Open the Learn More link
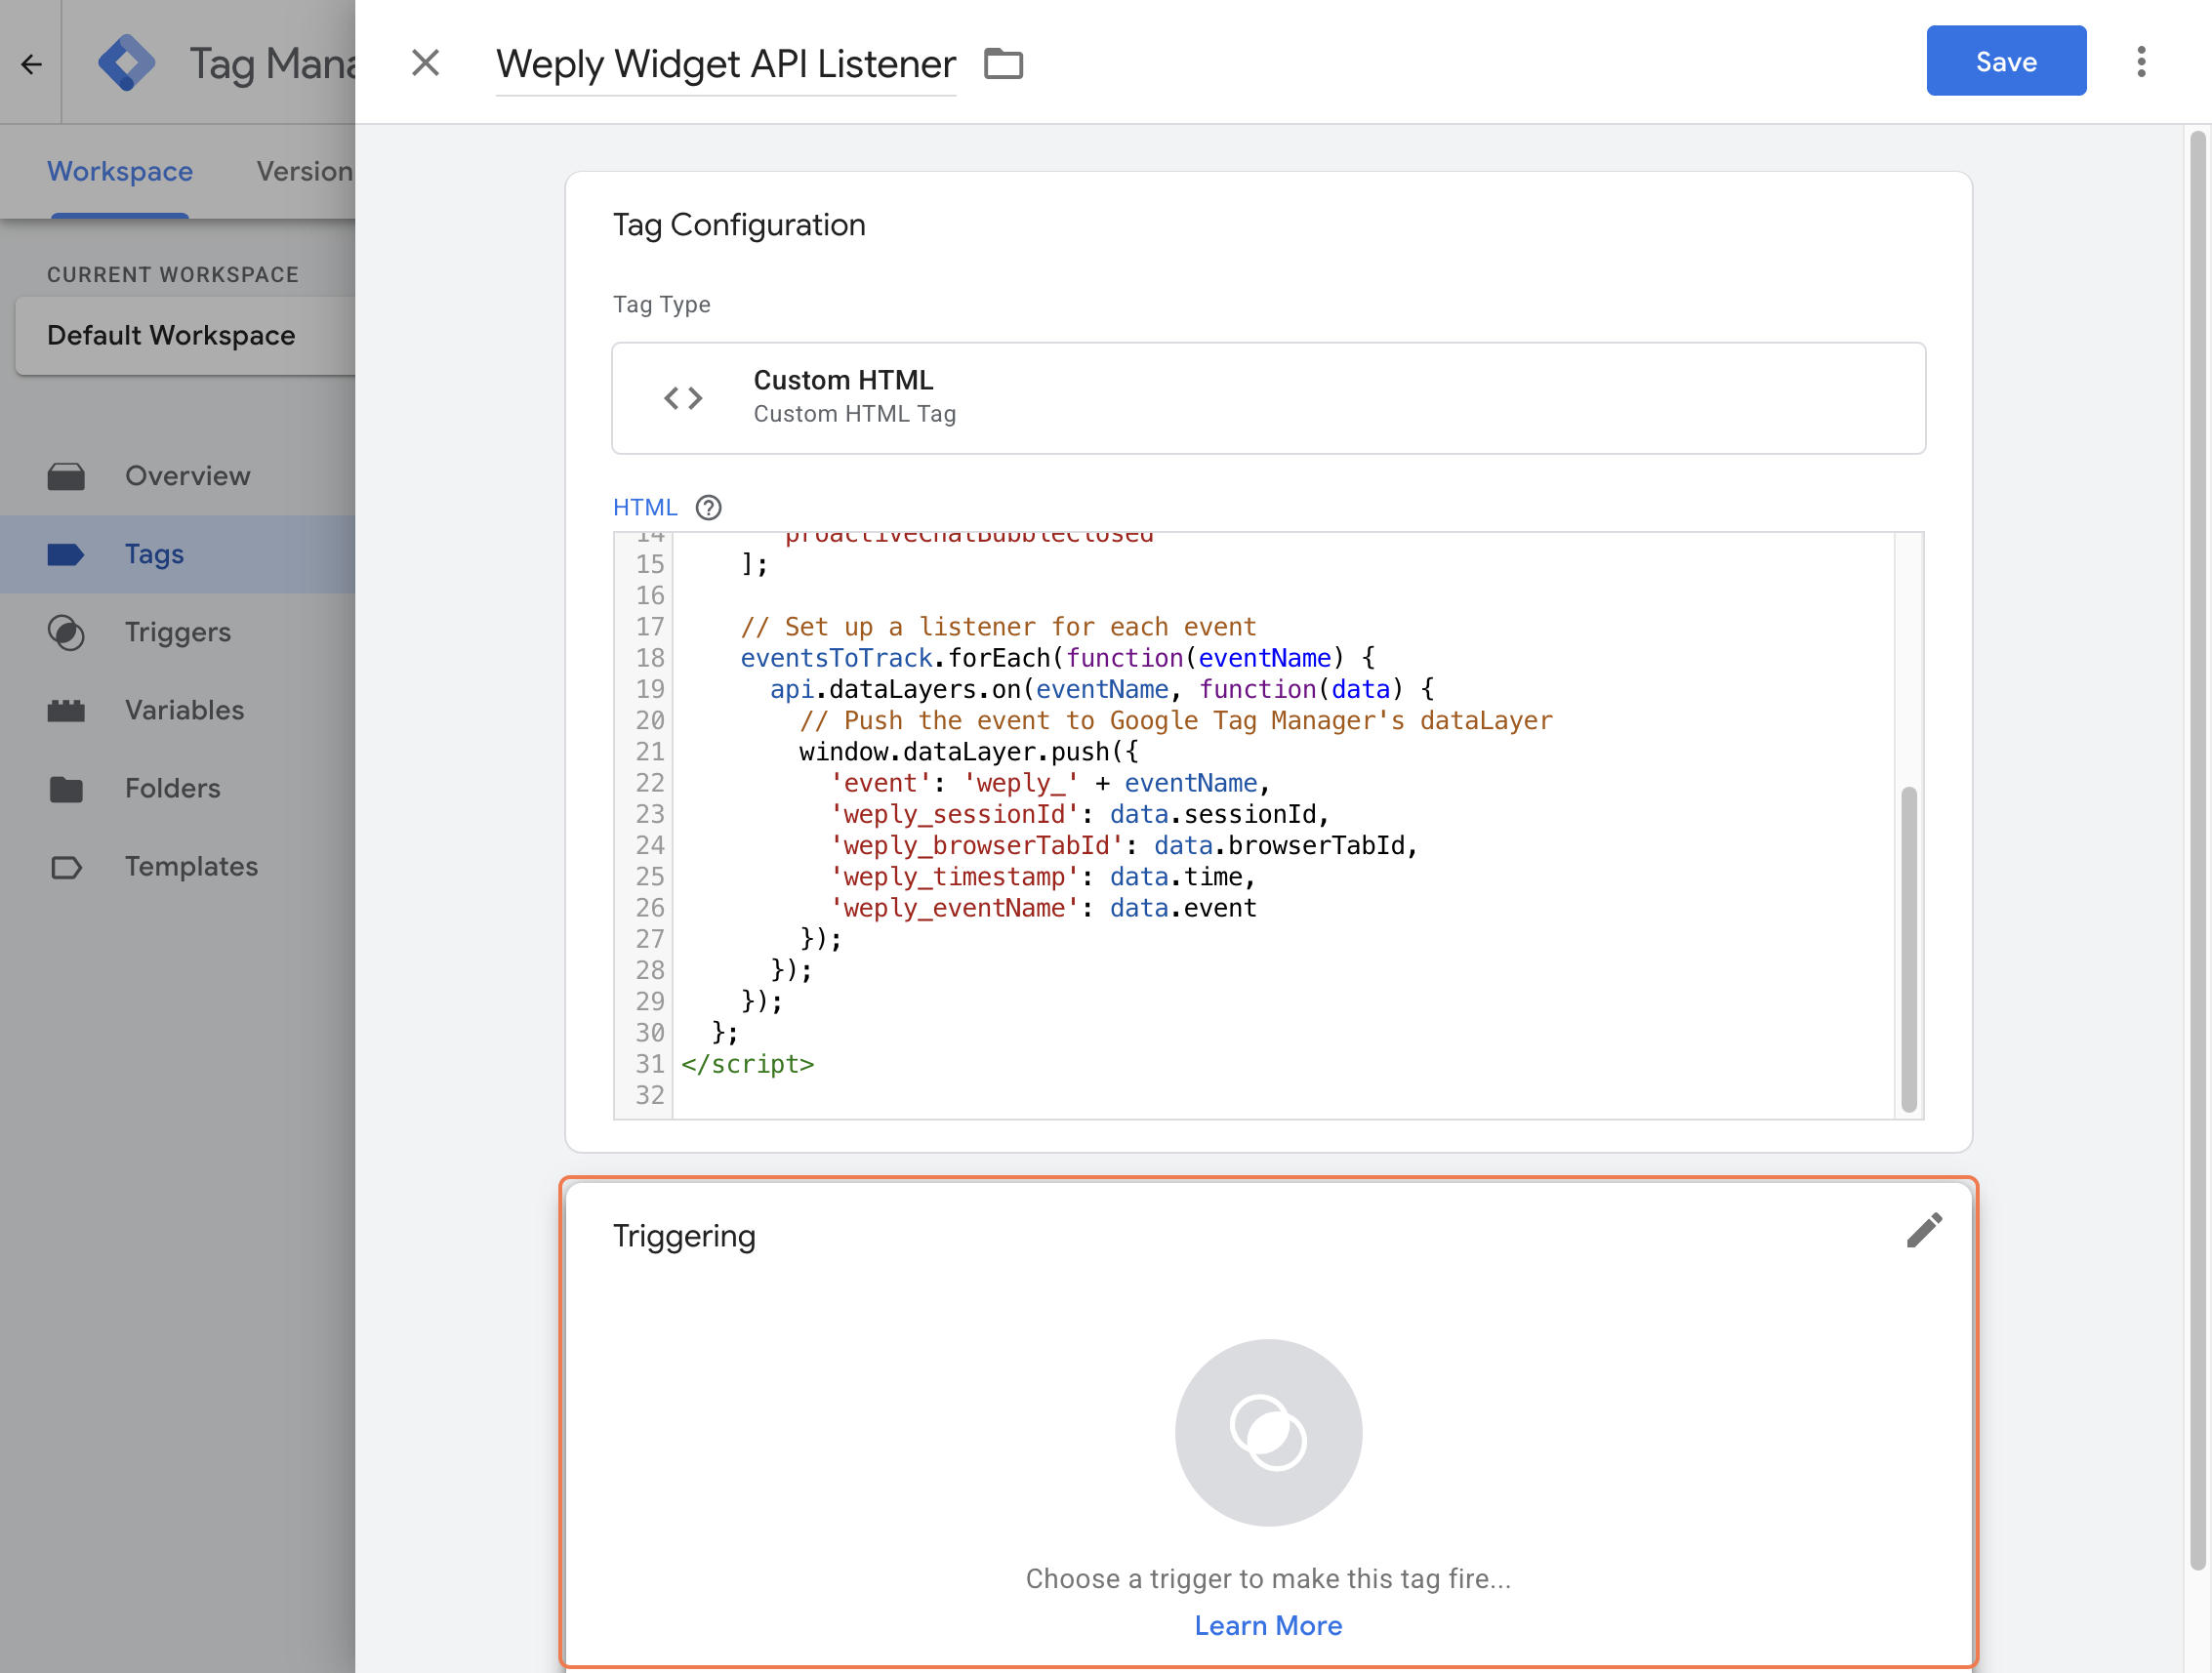The height and width of the screenshot is (1673, 2212). point(1268,1626)
